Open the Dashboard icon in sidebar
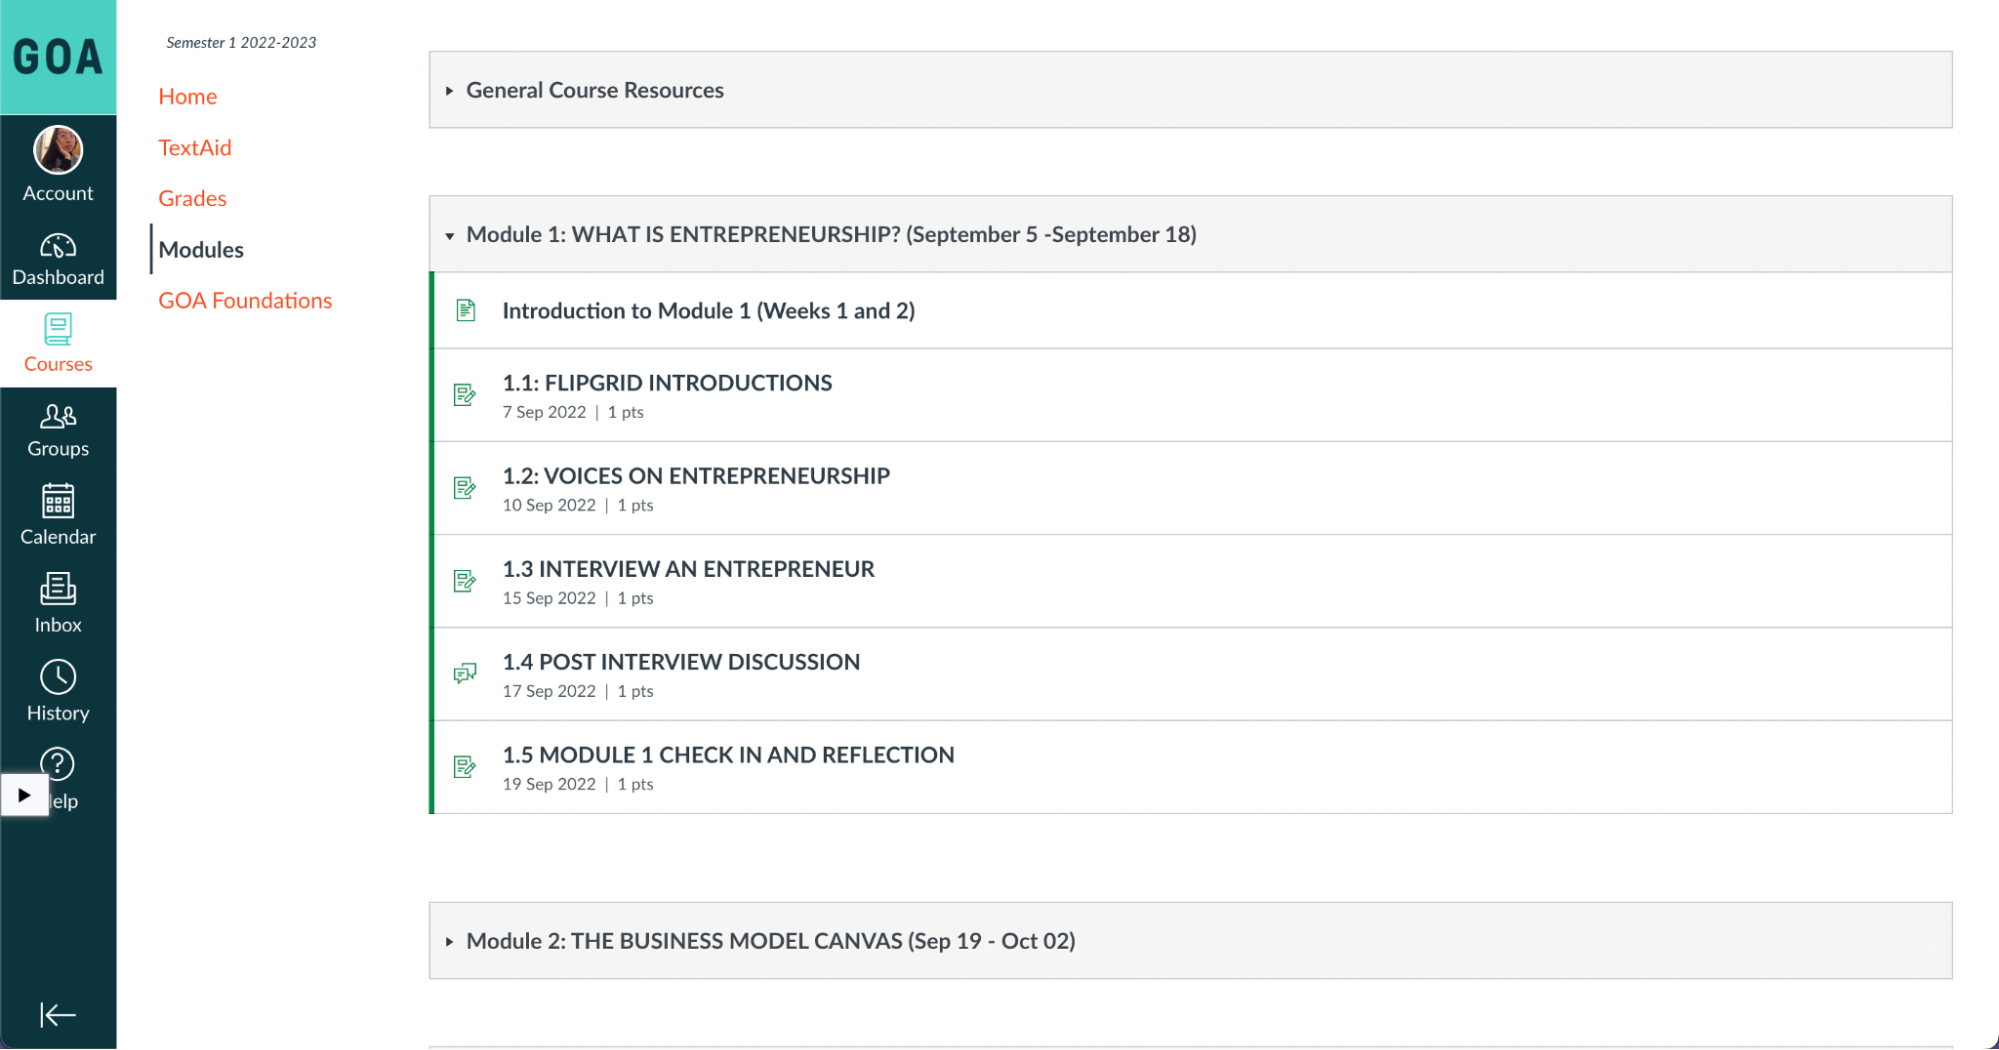1999x1050 pixels. click(58, 246)
